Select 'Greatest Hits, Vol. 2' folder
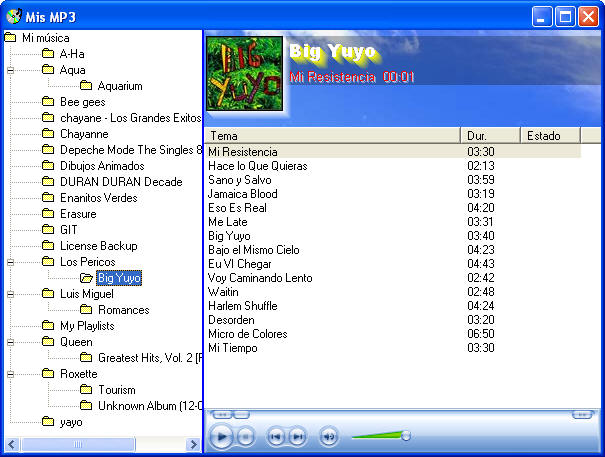The height and width of the screenshot is (457, 605). [x=150, y=358]
